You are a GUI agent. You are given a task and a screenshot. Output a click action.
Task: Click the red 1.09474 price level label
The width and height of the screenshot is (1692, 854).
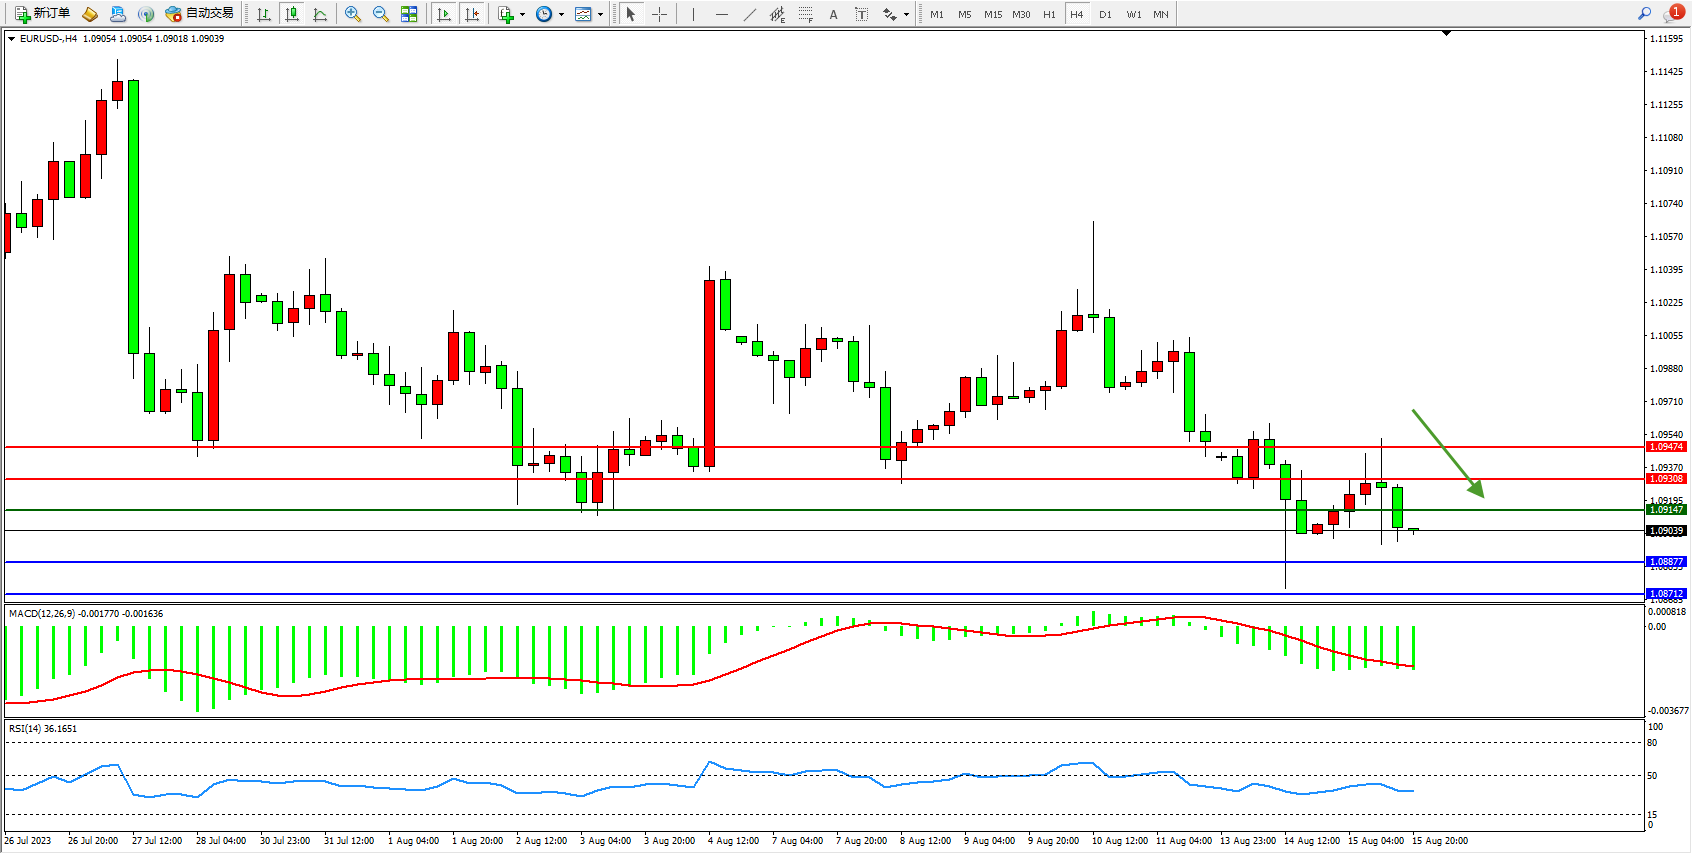(1666, 447)
